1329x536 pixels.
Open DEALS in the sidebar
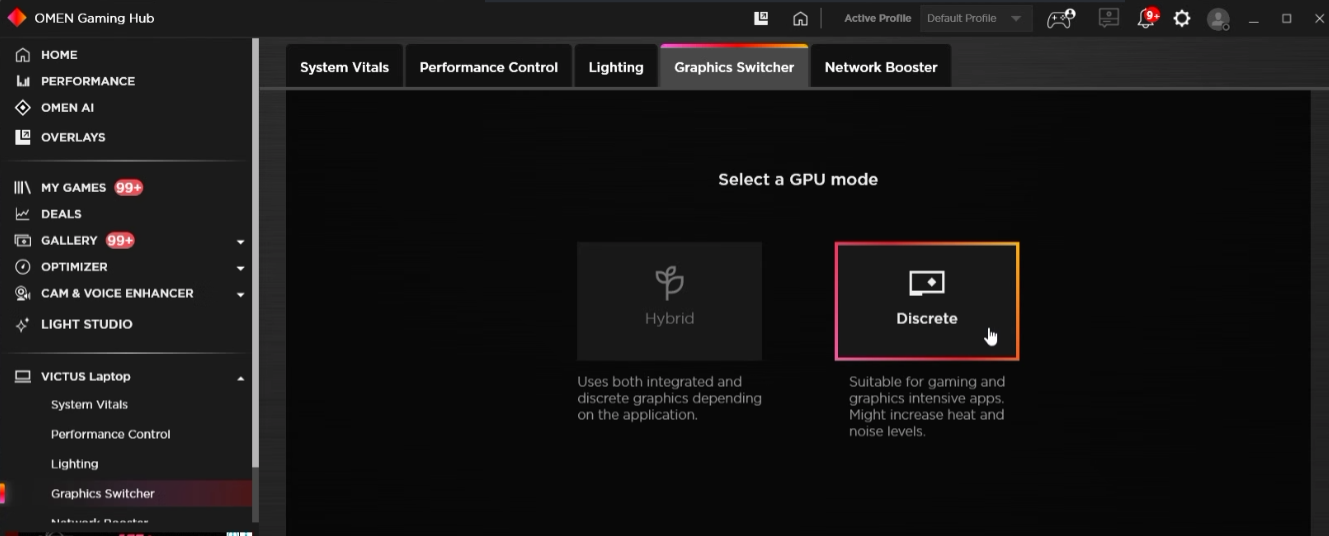[61, 214]
